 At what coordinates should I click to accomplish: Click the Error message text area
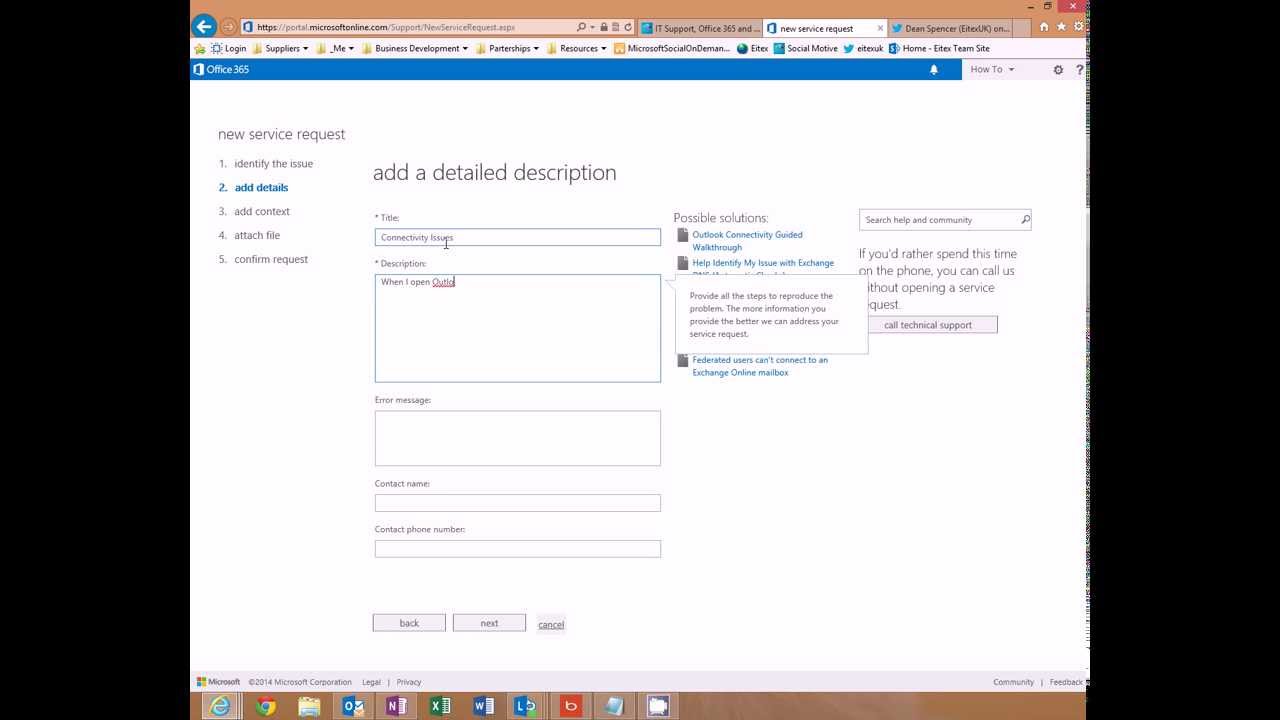tap(518, 438)
